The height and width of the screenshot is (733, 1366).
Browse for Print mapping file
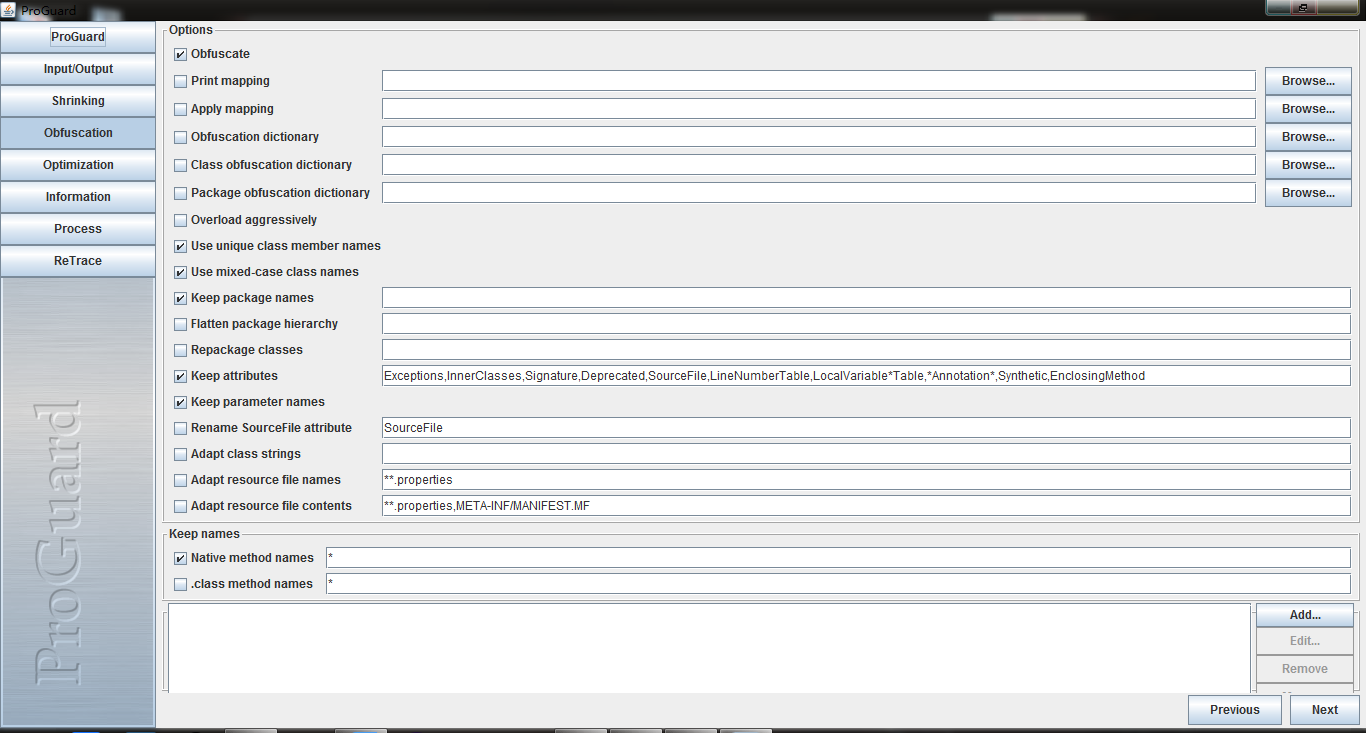click(x=1308, y=81)
